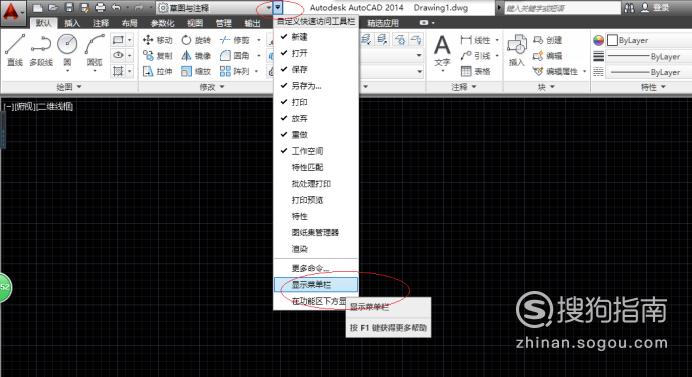Select the Line (直线) drawing tool
The height and width of the screenshot is (377, 692).
(x=15, y=49)
